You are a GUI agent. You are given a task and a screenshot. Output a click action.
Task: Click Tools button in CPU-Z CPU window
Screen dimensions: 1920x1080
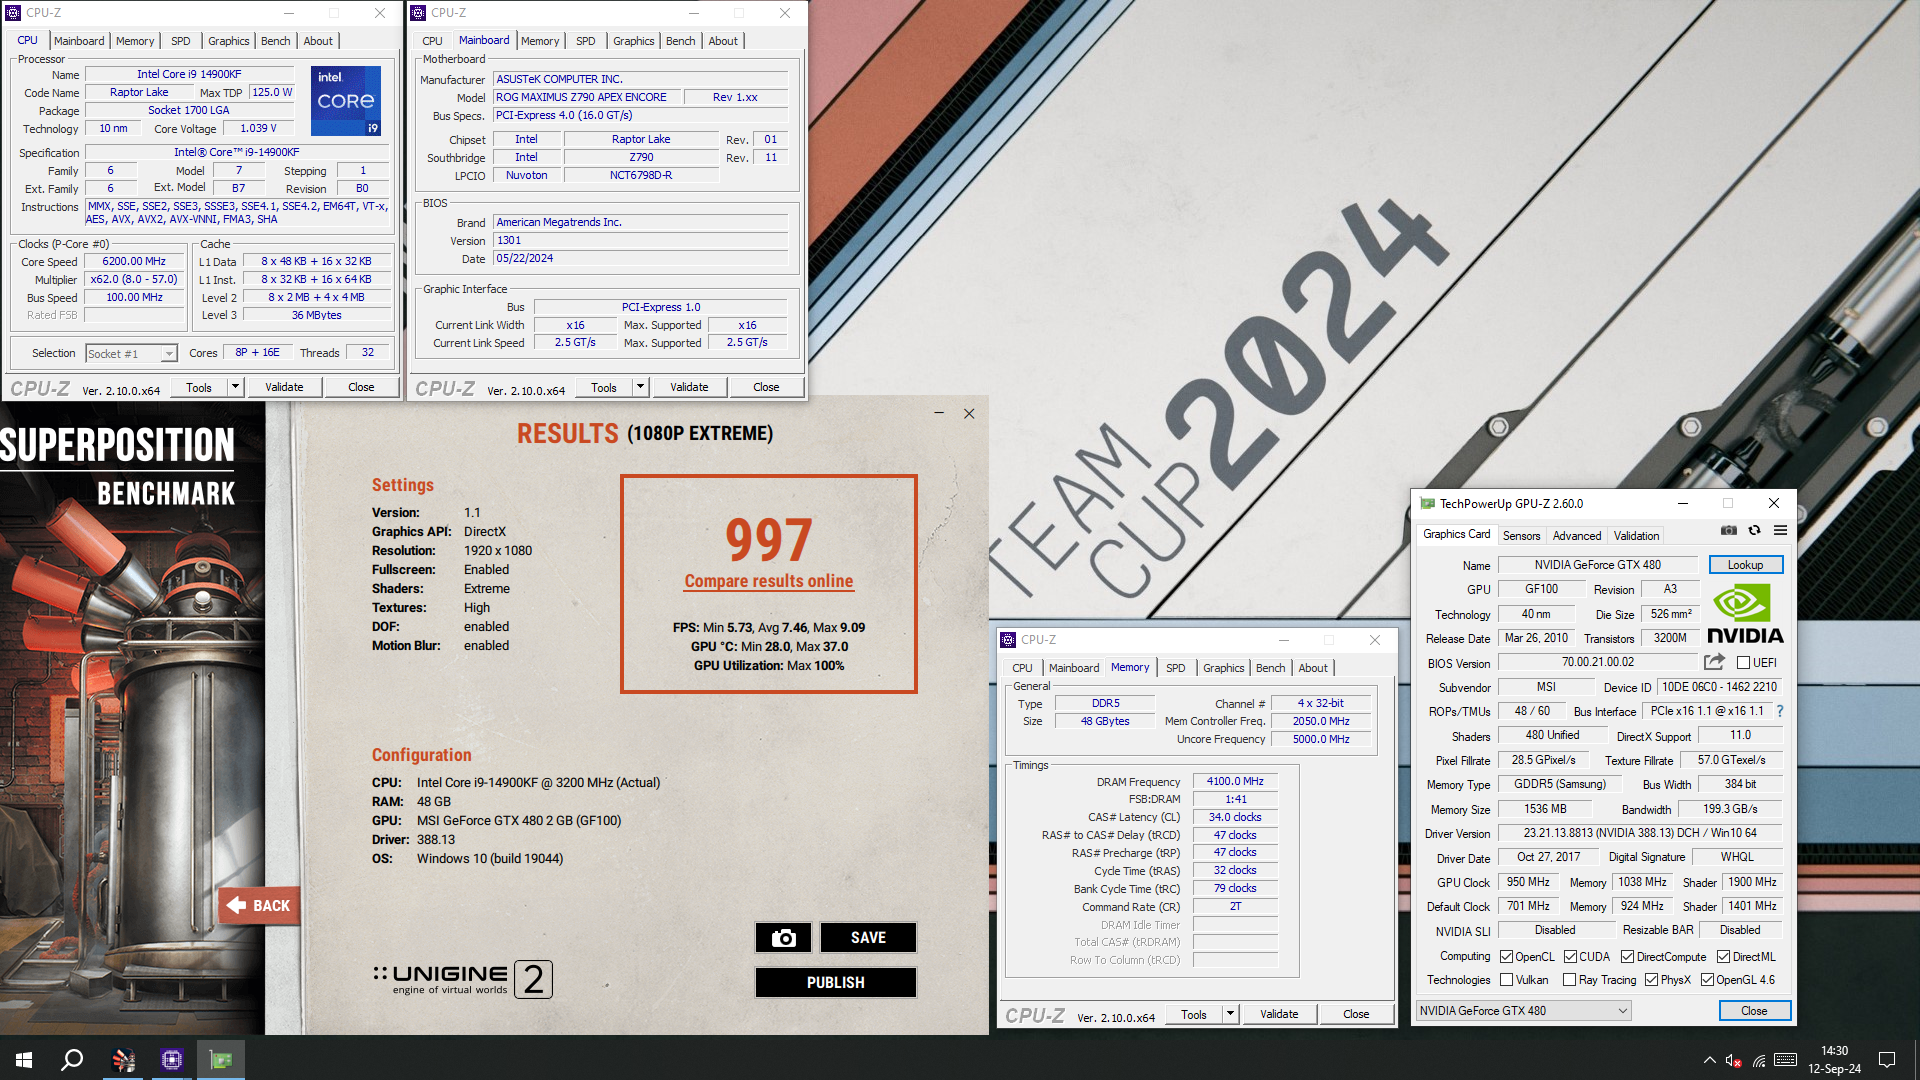click(x=199, y=387)
